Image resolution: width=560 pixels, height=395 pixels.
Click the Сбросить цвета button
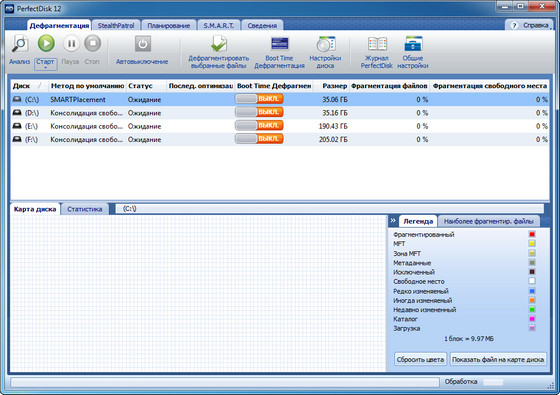point(420,359)
